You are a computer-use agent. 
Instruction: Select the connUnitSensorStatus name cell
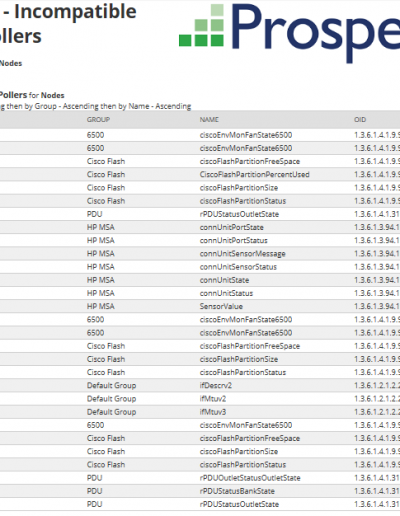[238, 267]
